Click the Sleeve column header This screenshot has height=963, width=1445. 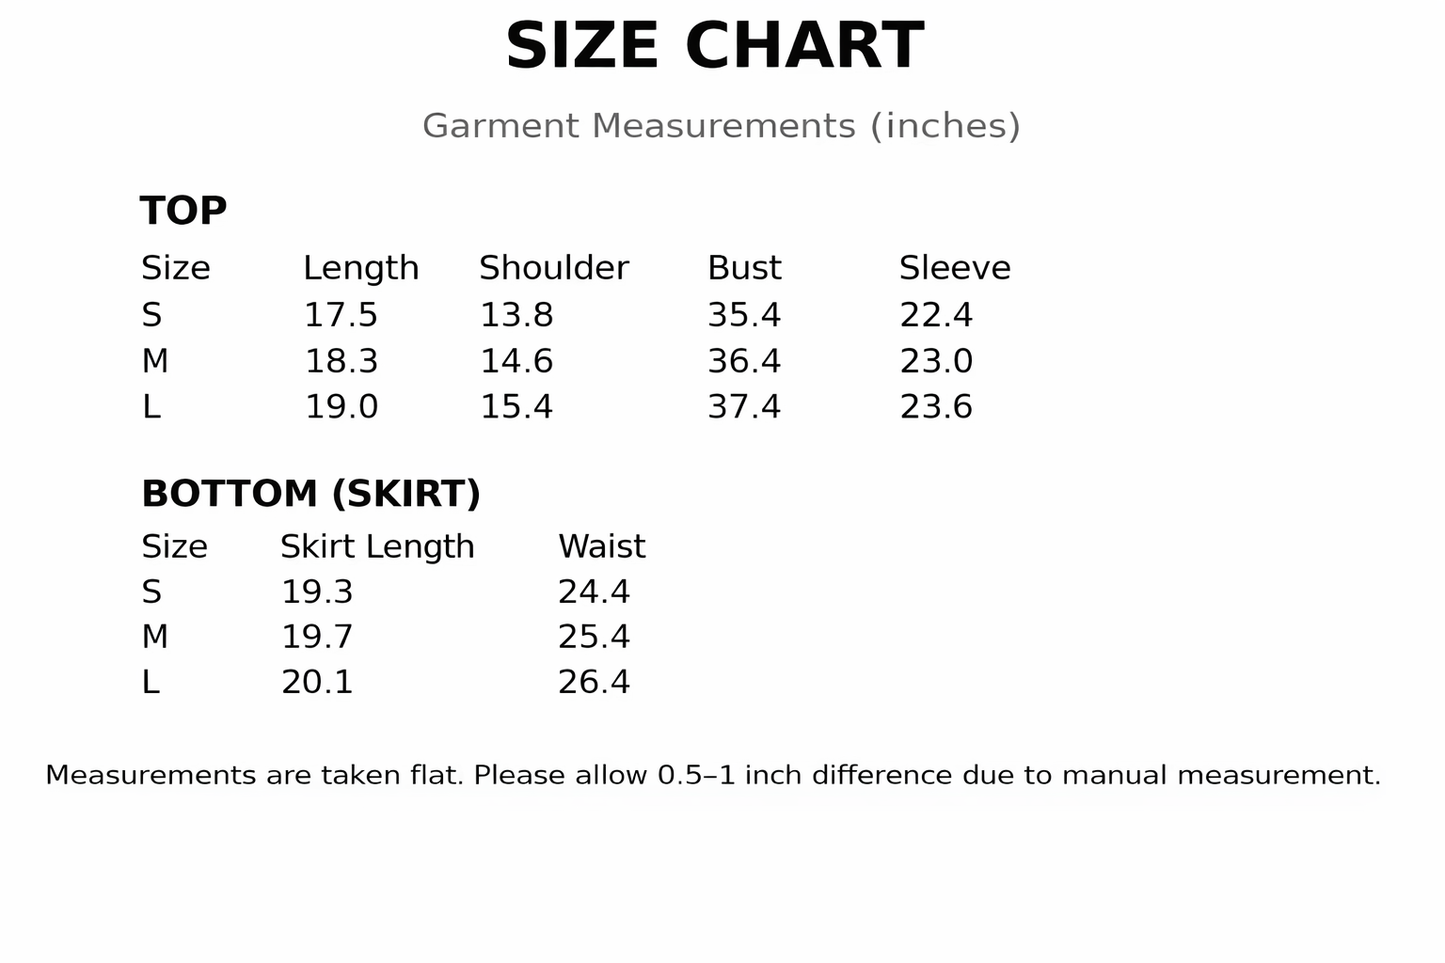955,268
